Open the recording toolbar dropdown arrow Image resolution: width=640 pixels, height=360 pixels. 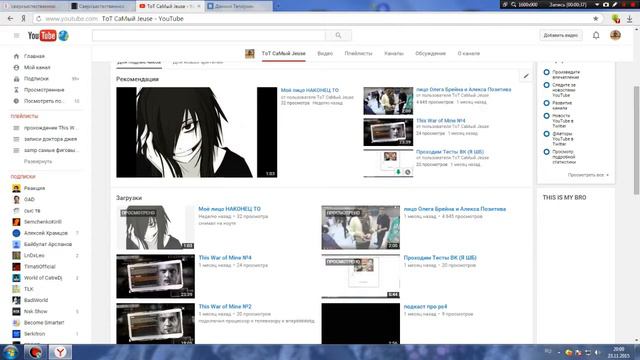597,4
